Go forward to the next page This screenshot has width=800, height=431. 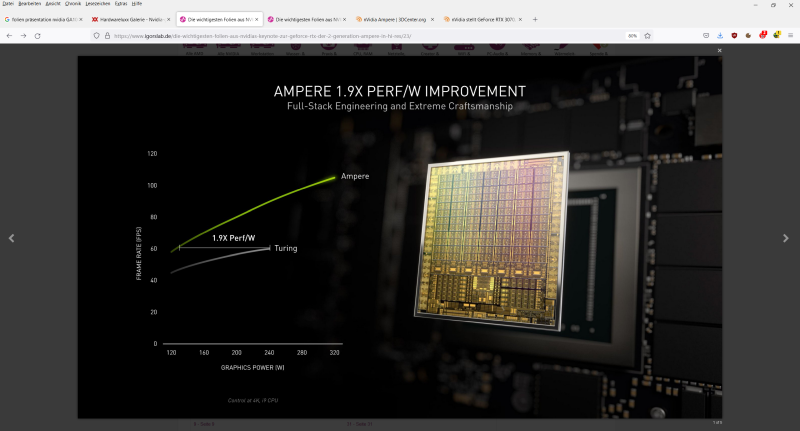tap(23, 36)
